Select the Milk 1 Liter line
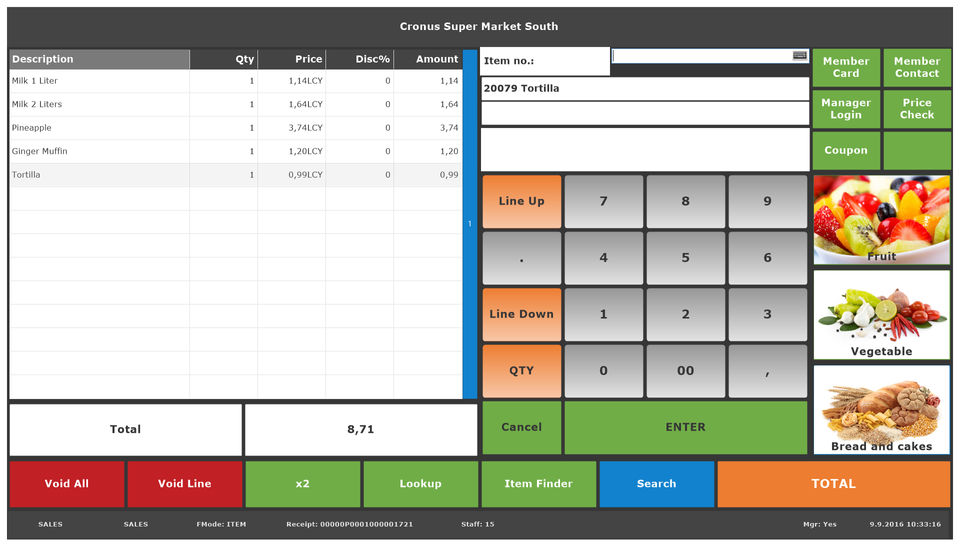 [x=236, y=81]
